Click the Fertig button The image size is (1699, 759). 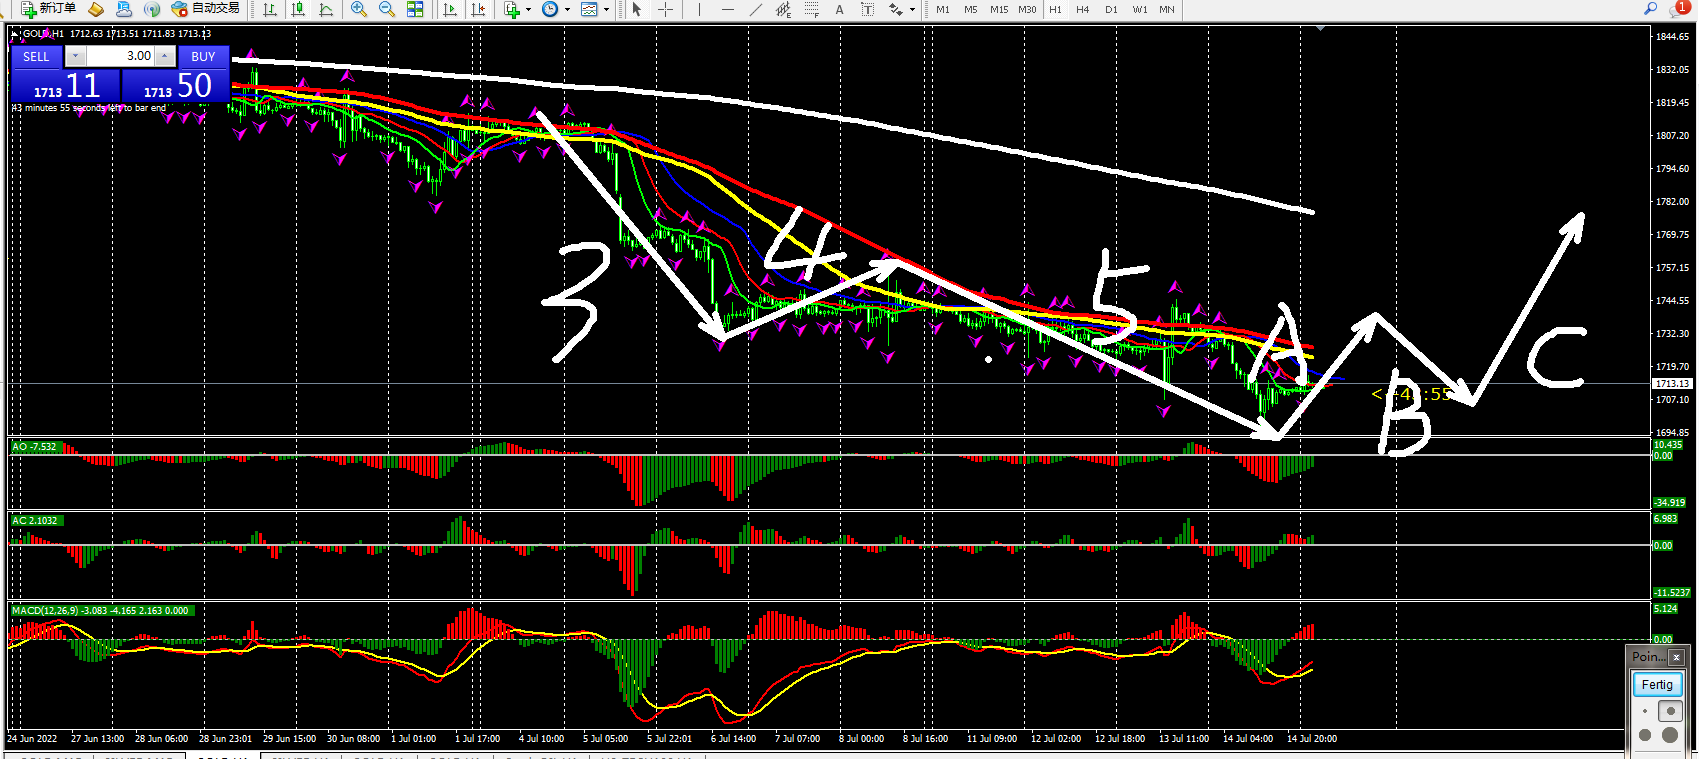1657,685
